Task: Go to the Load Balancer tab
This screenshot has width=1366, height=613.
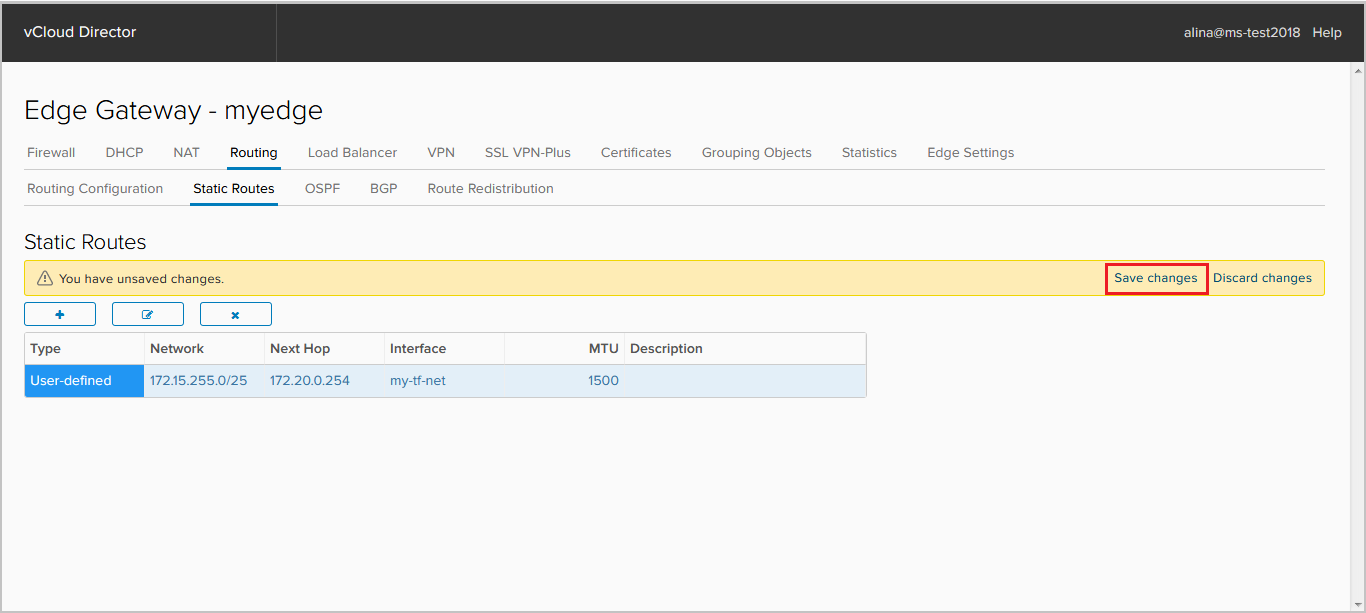Action: (352, 153)
